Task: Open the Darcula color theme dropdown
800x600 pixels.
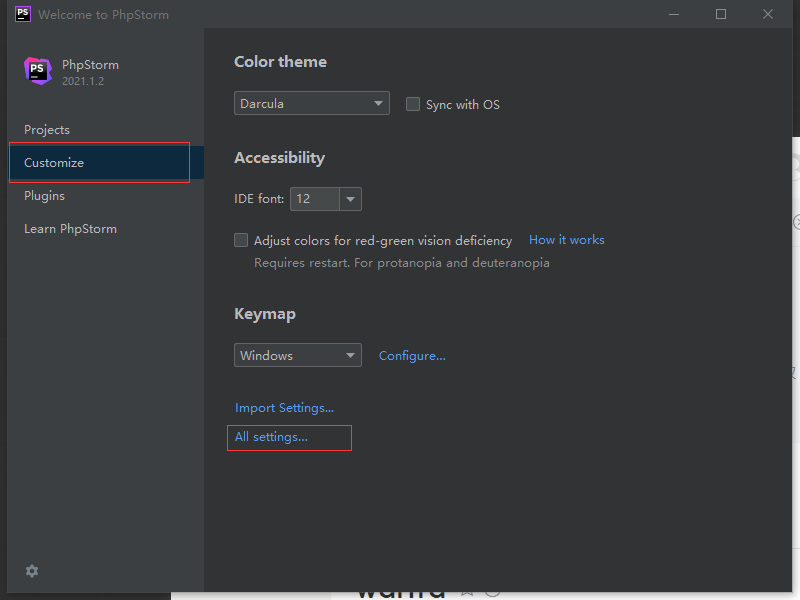Action: point(312,103)
